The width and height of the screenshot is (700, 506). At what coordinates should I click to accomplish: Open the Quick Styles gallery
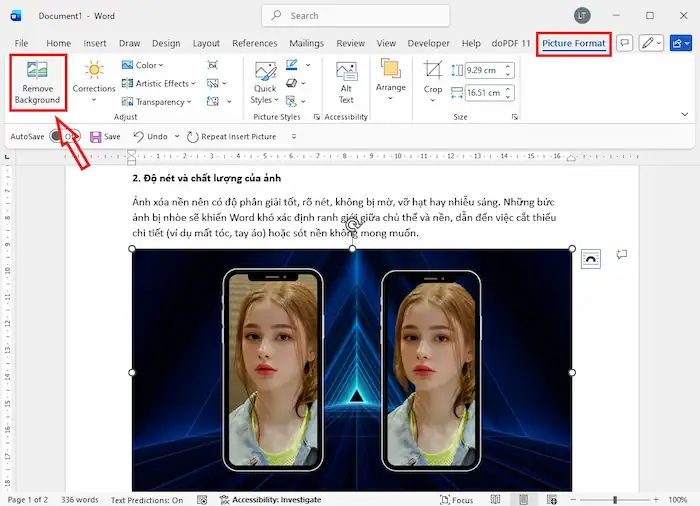(265, 83)
